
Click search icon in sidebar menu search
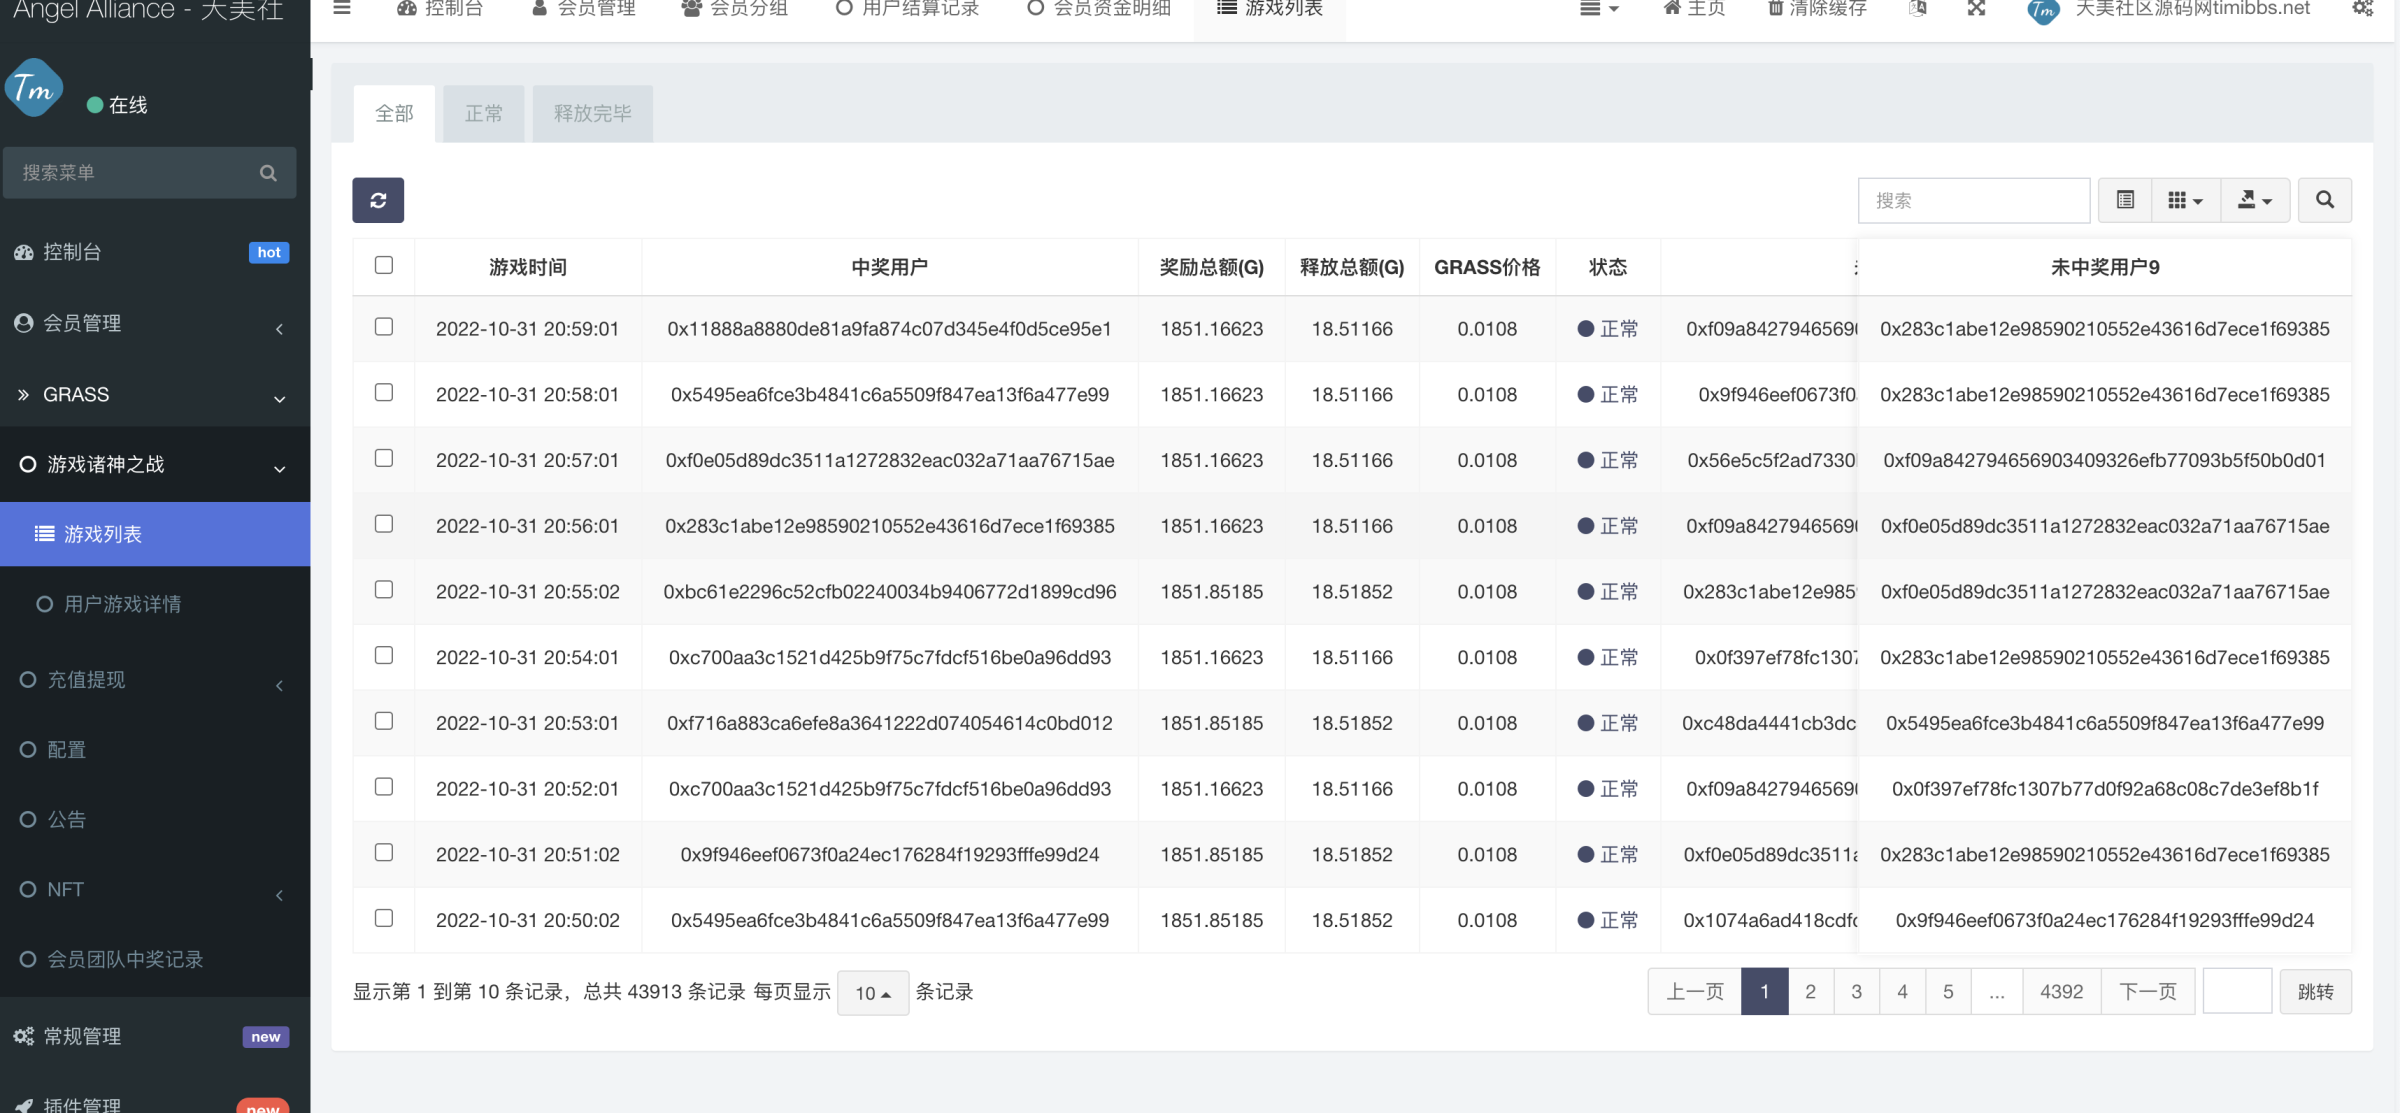tap(268, 173)
